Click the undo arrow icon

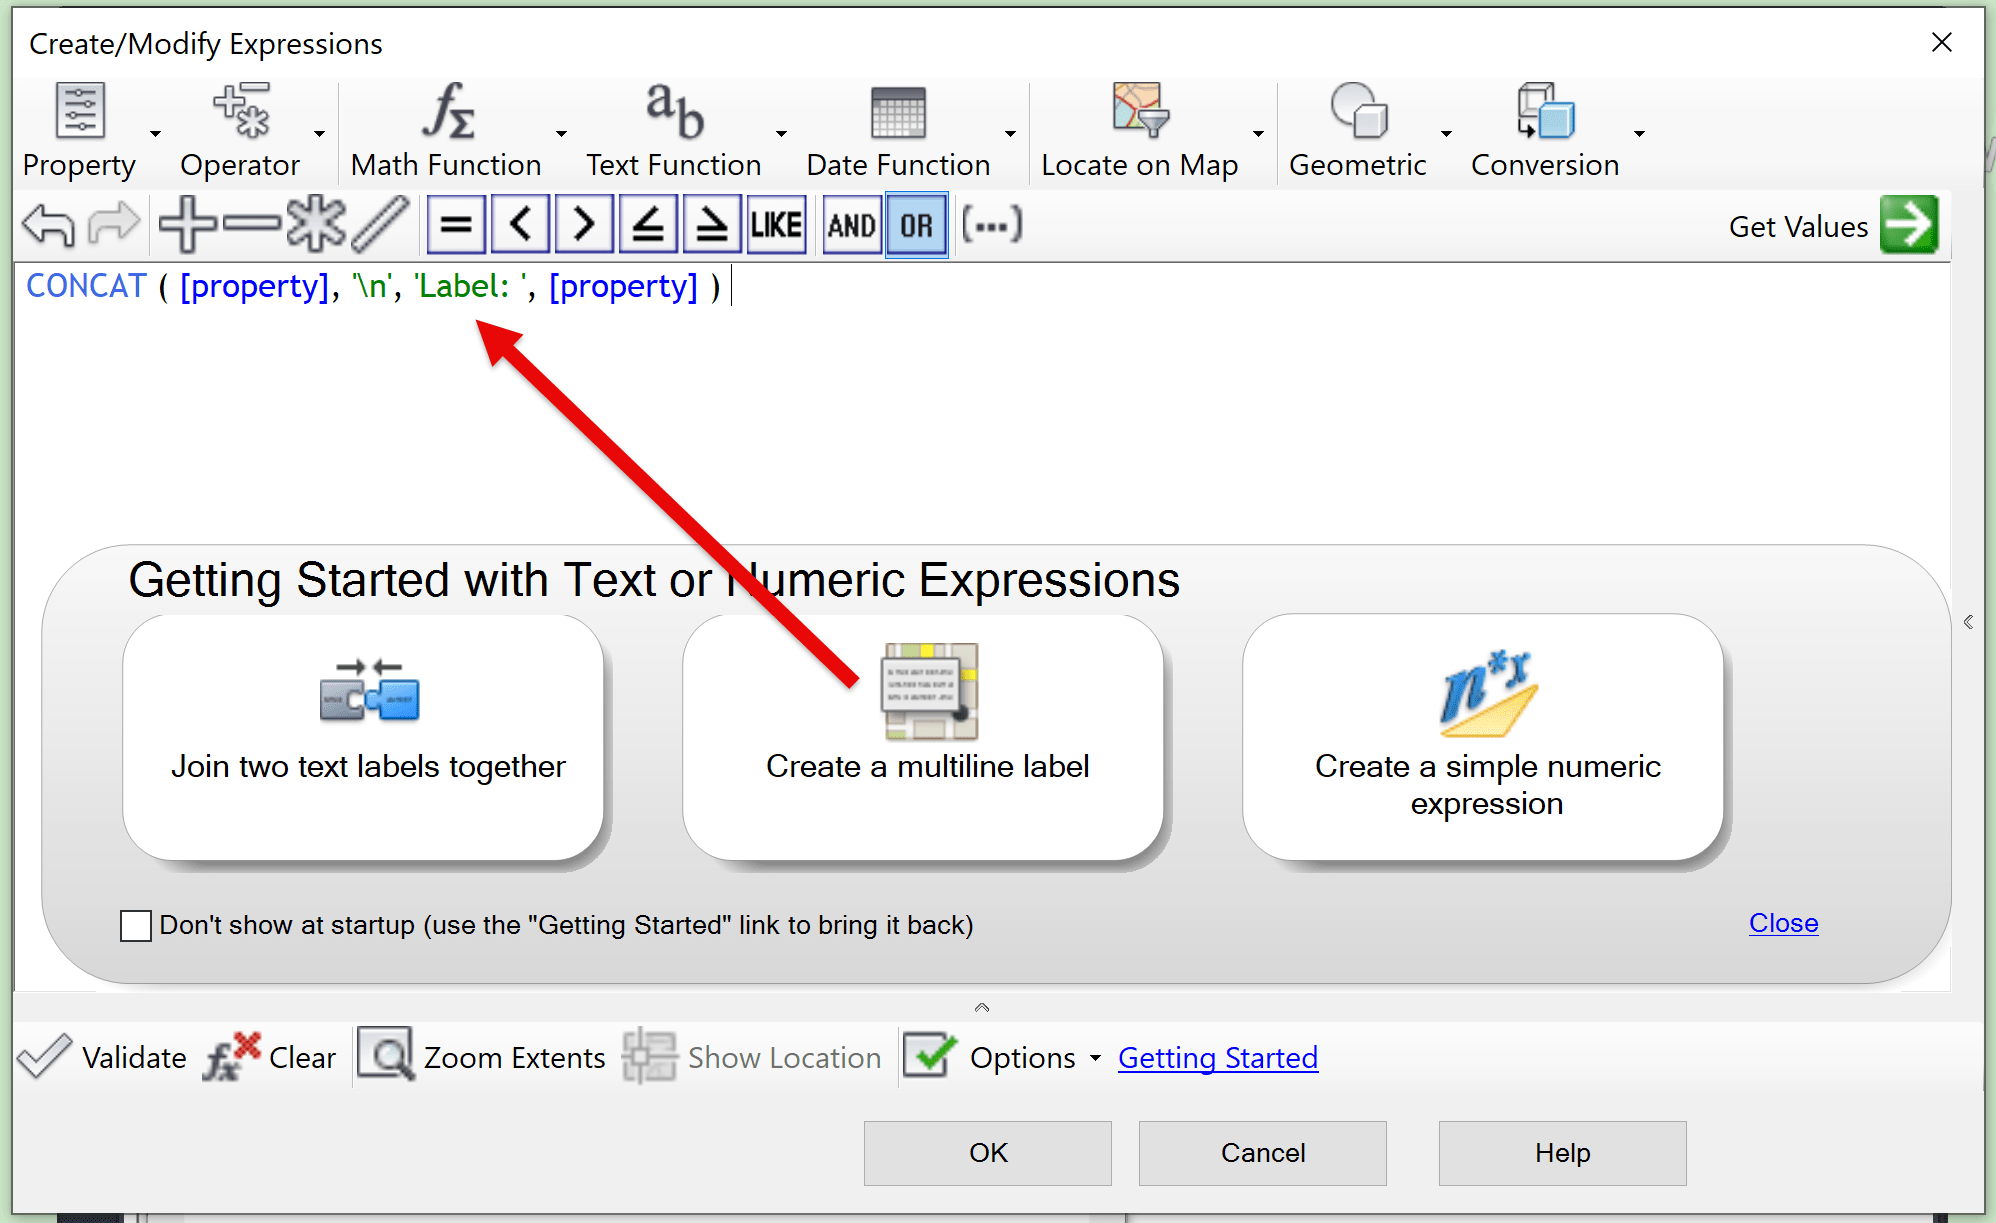pyautogui.click(x=48, y=225)
